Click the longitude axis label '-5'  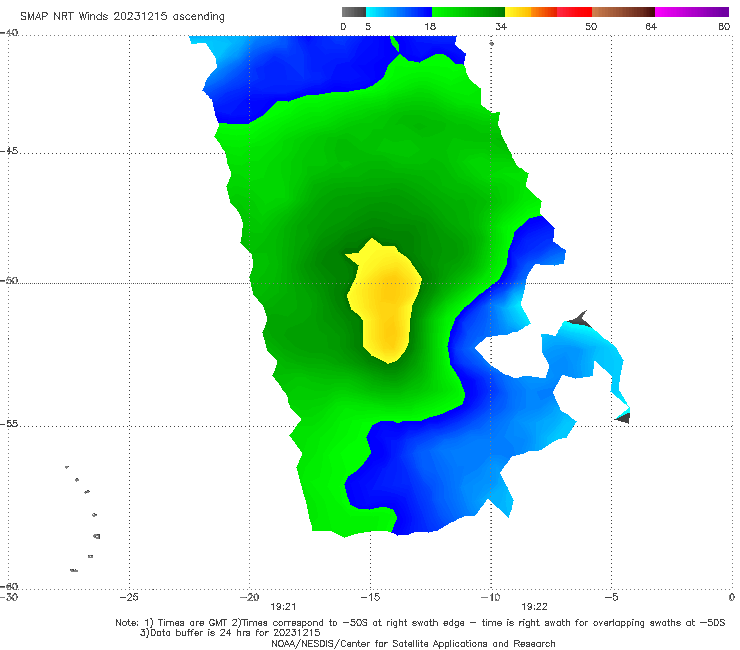(611, 597)
